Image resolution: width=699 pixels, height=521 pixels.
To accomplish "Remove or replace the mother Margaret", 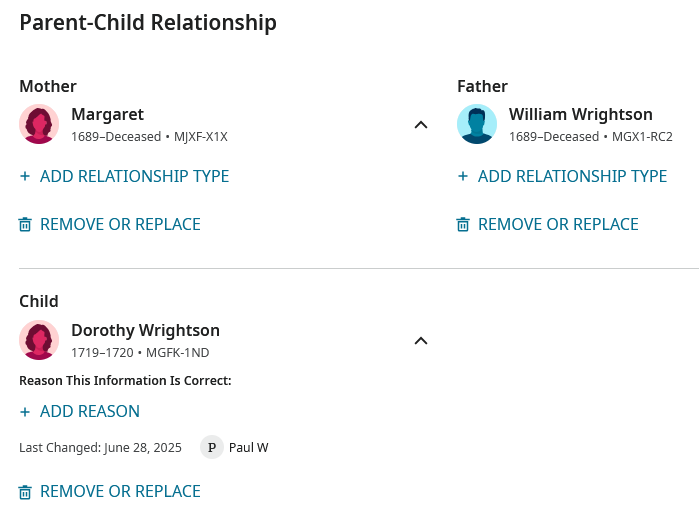I will point(110,224).
